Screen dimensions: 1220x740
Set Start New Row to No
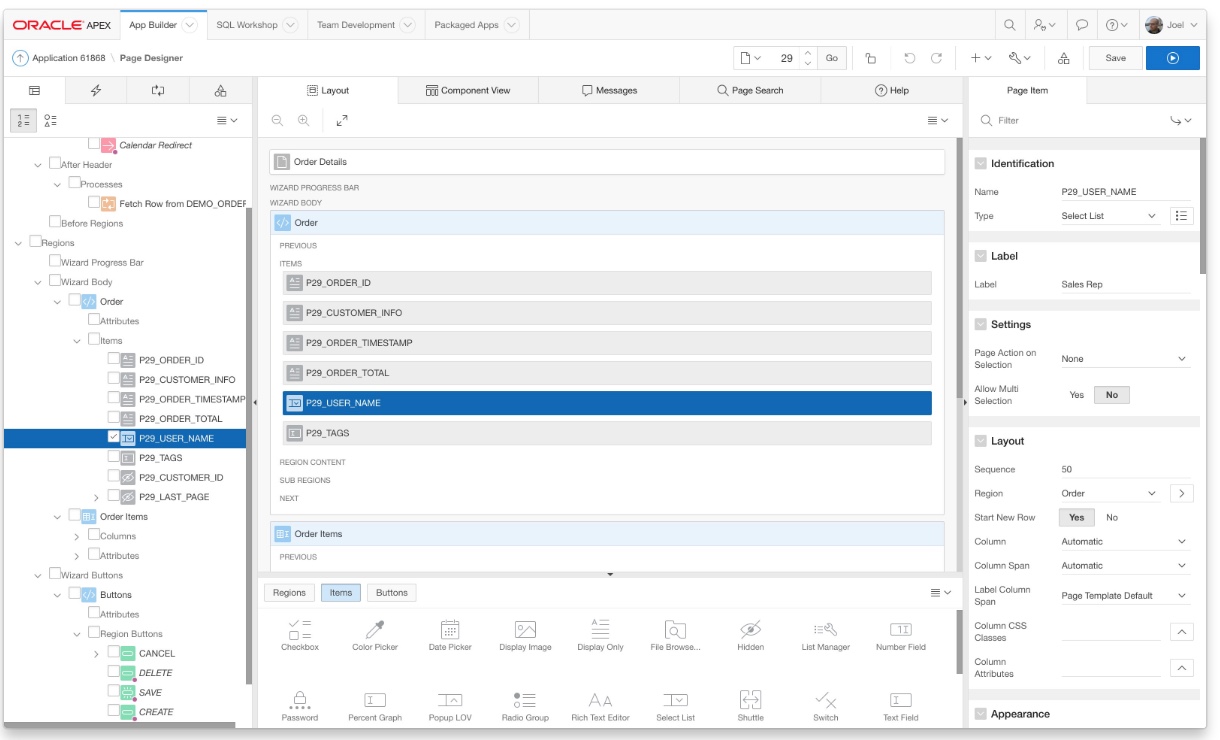pyautogui.click(x=1111, y=518)
